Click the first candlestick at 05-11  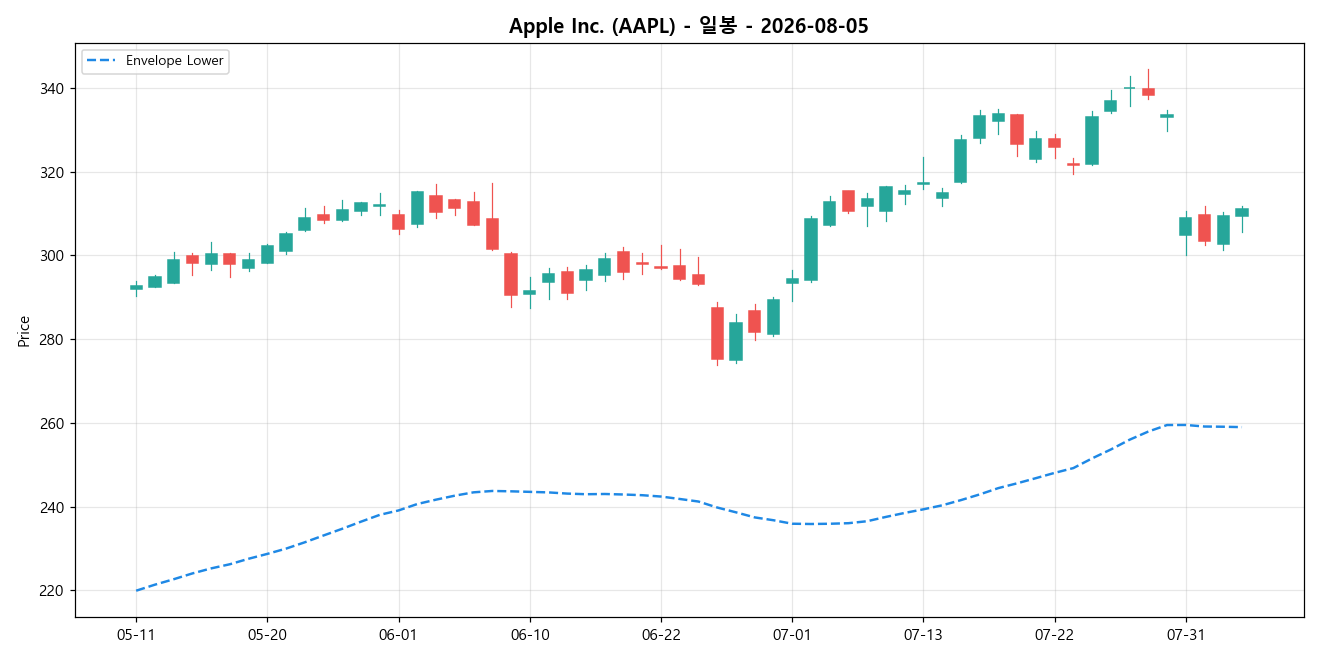click(136, 288)
